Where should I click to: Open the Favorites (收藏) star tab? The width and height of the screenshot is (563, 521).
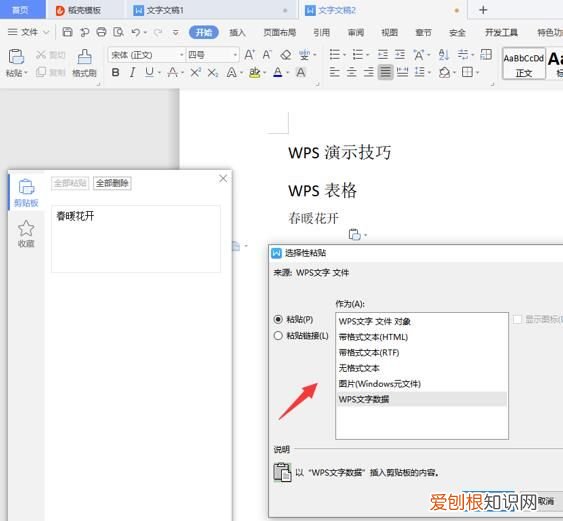[26, 233]
